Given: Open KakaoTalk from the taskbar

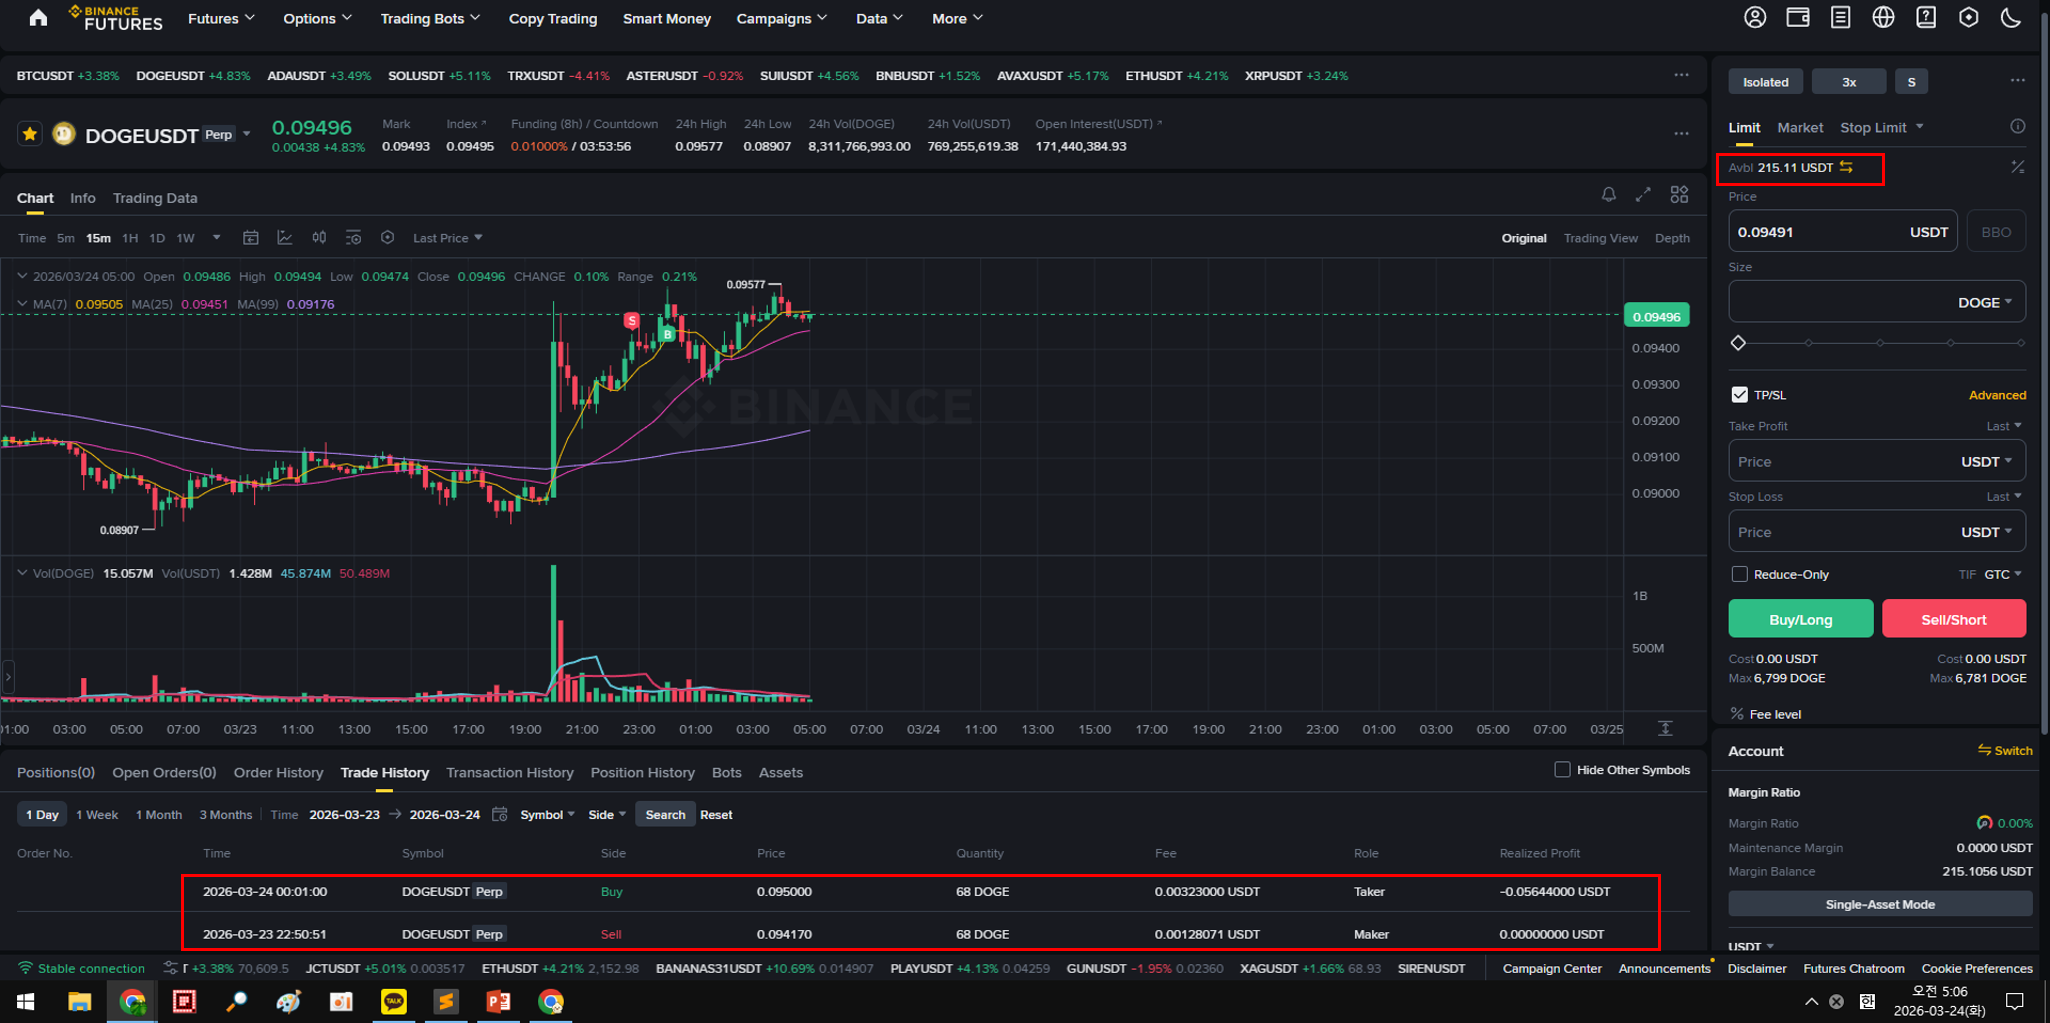Looking at the screenshot, I should tap(393, 1001).
